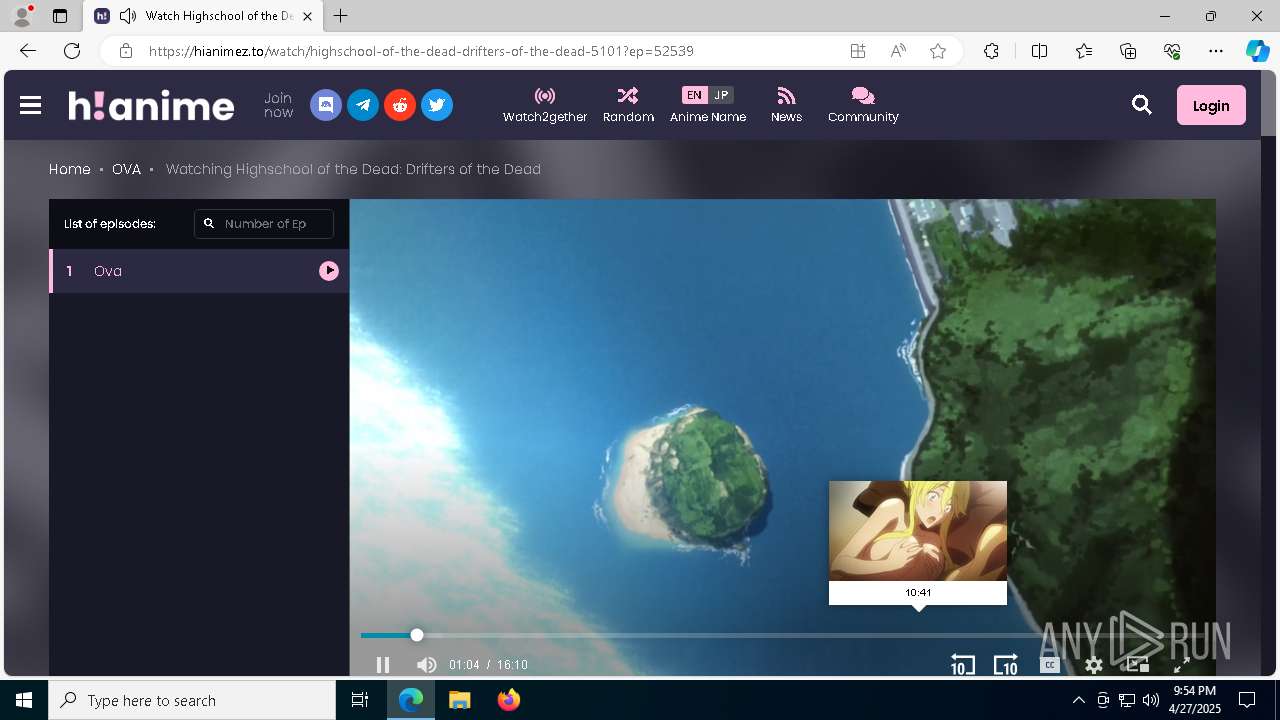
Task: Open File Explorer from the taskbar
Action: click(459, 700)
